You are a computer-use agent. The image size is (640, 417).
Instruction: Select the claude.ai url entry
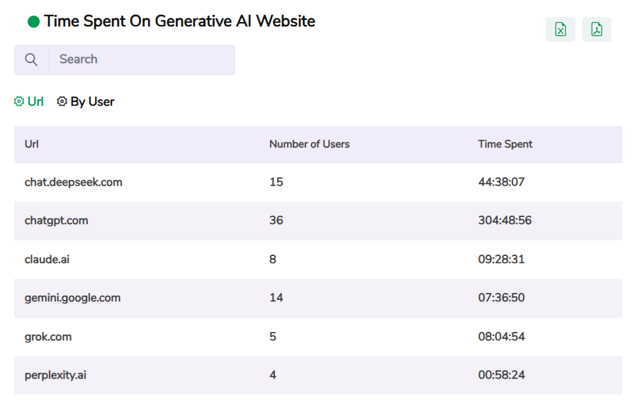click(x=47, y=259)
